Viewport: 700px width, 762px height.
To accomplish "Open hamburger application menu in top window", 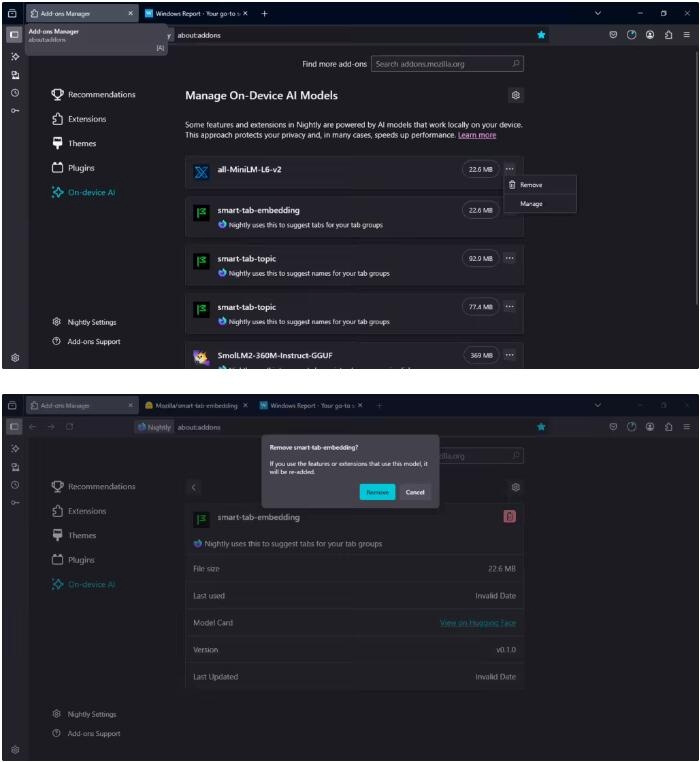I will point(686,35).
